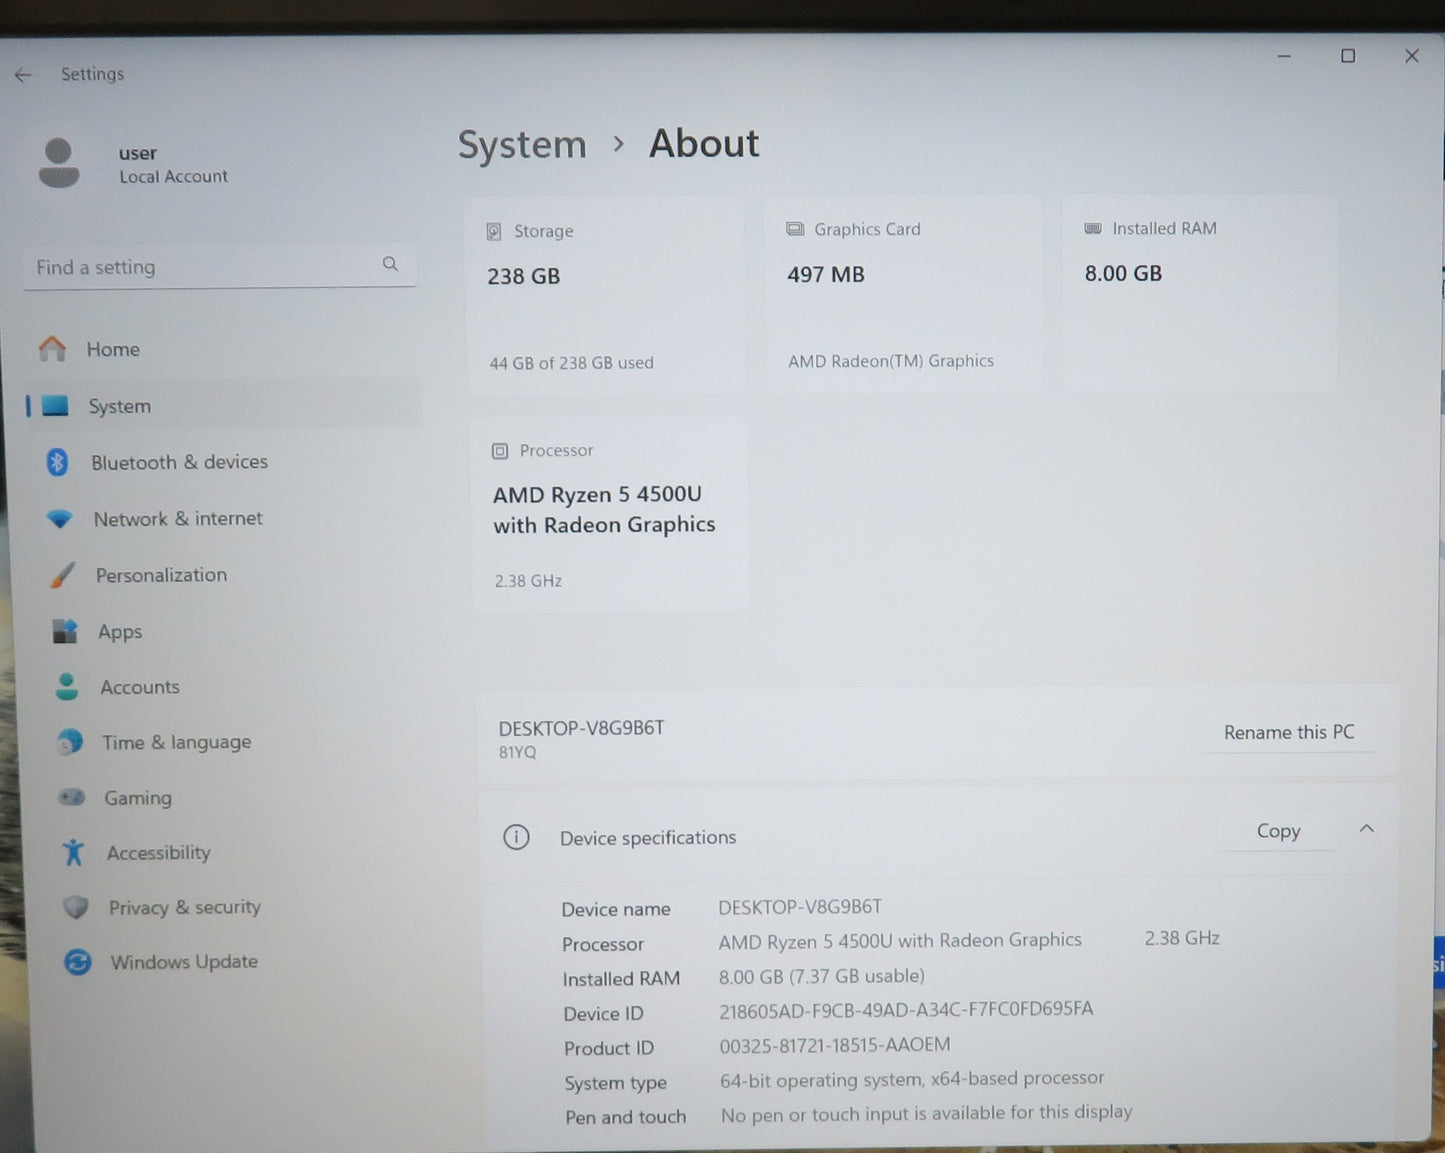Click the Accounts person icon
Viewport: 1445px width, 1153px height.
point(67,687)
